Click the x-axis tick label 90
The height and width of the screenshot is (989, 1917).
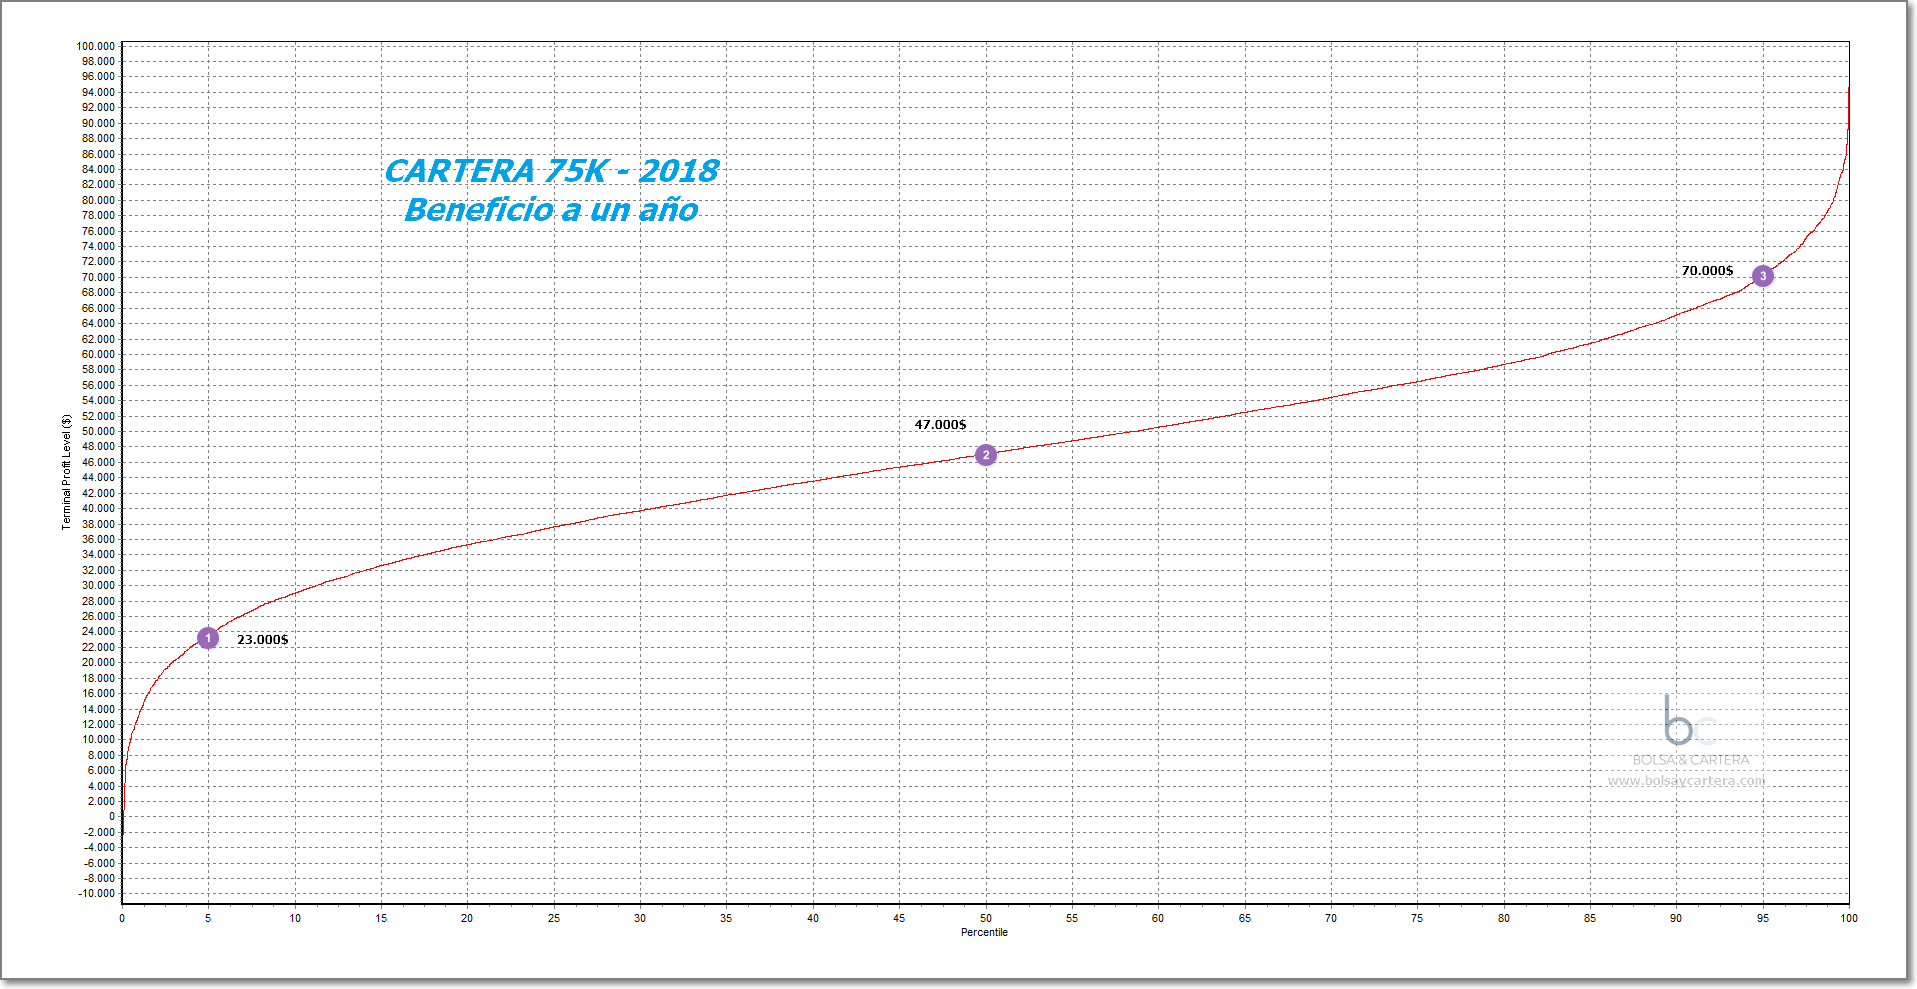[x=1676, y=918]
